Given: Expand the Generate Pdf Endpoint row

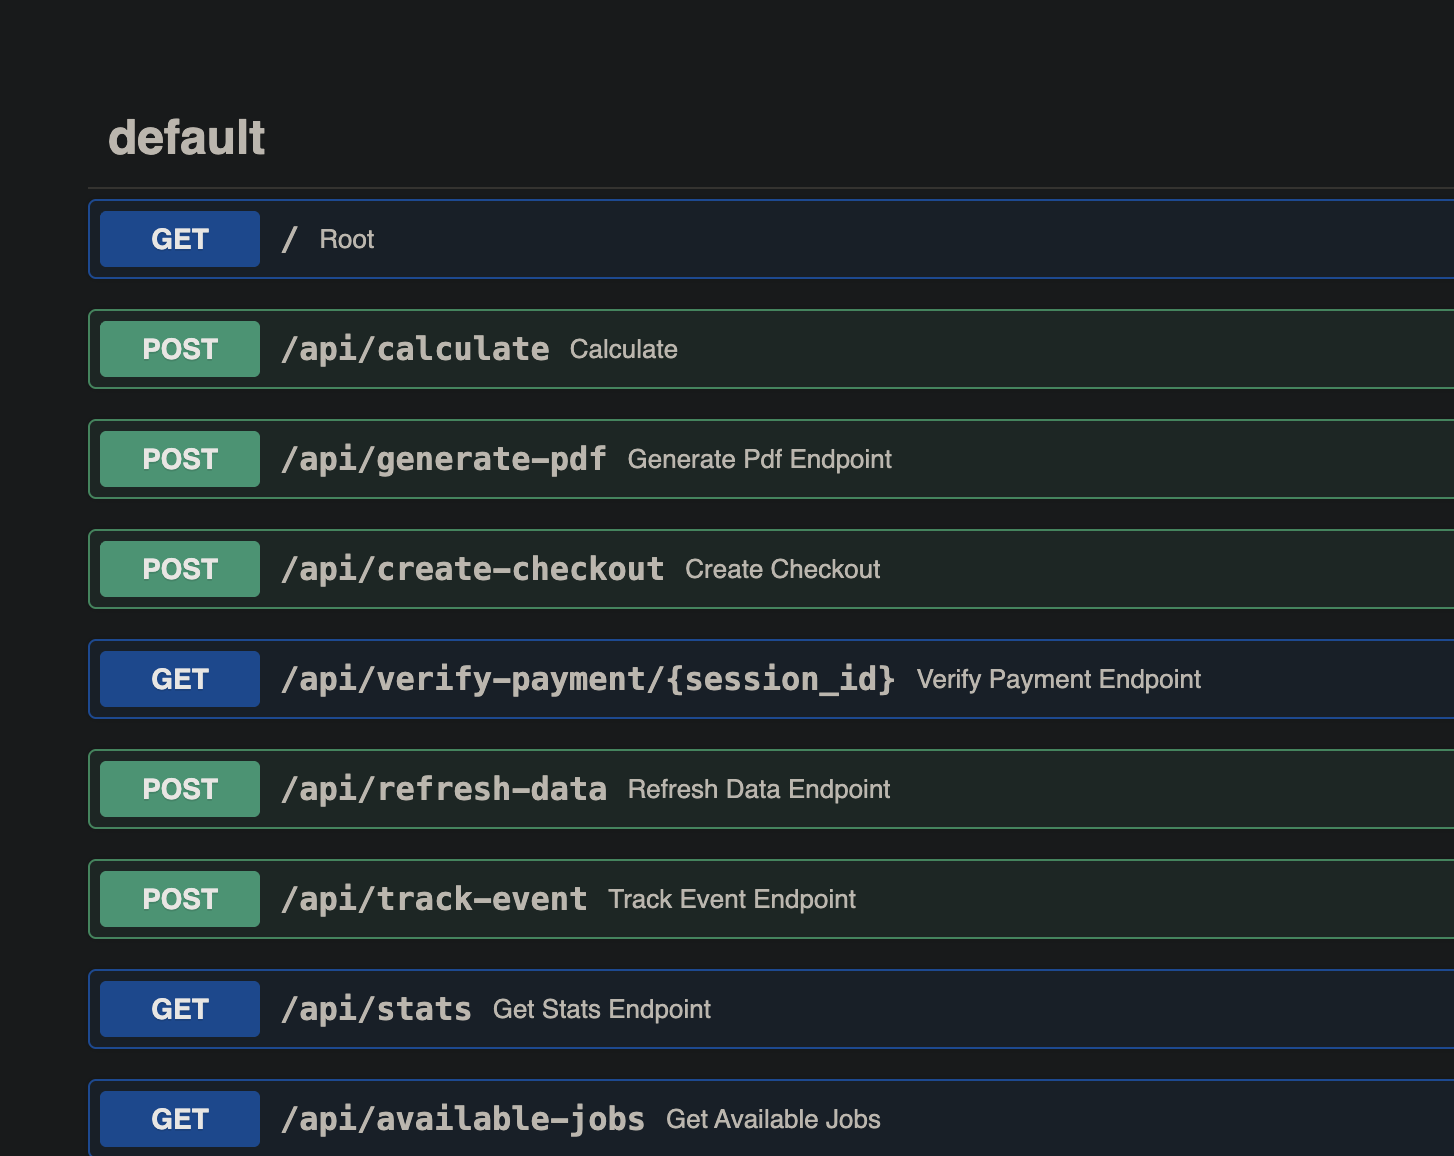Looking at the screenshot, I should point(700,458).
